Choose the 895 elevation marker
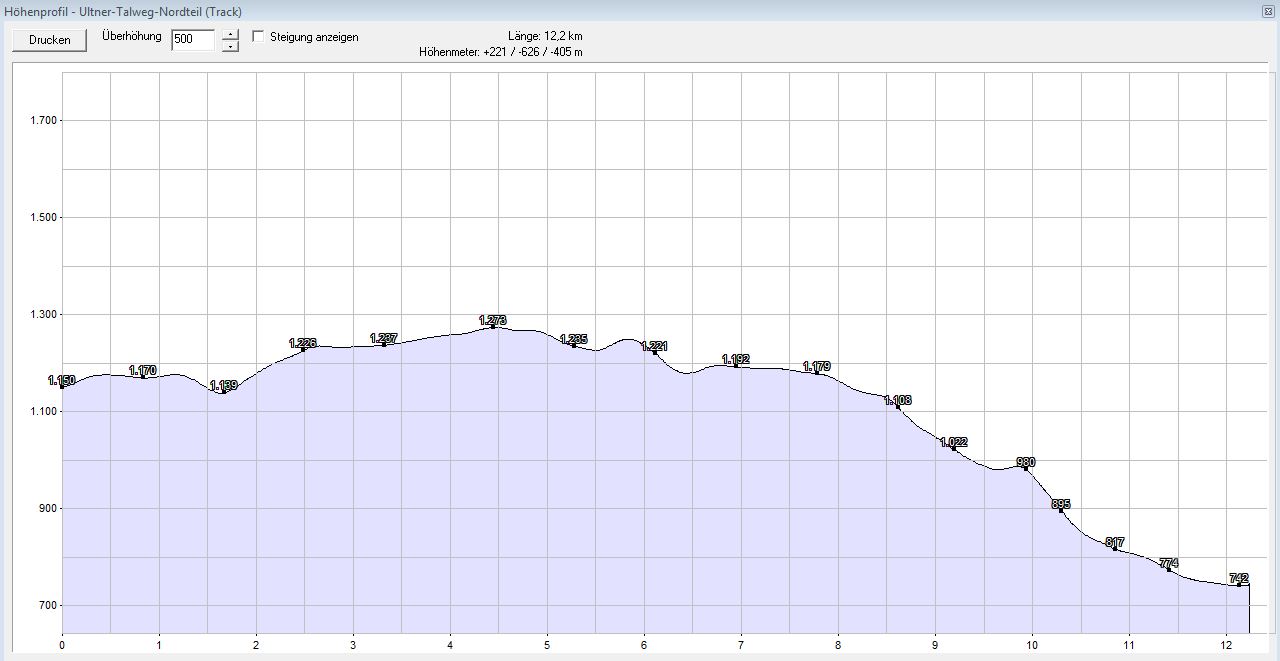The height and width of the screenshot is (661, 1280). pyautogui.click(x=1061, y=509)
